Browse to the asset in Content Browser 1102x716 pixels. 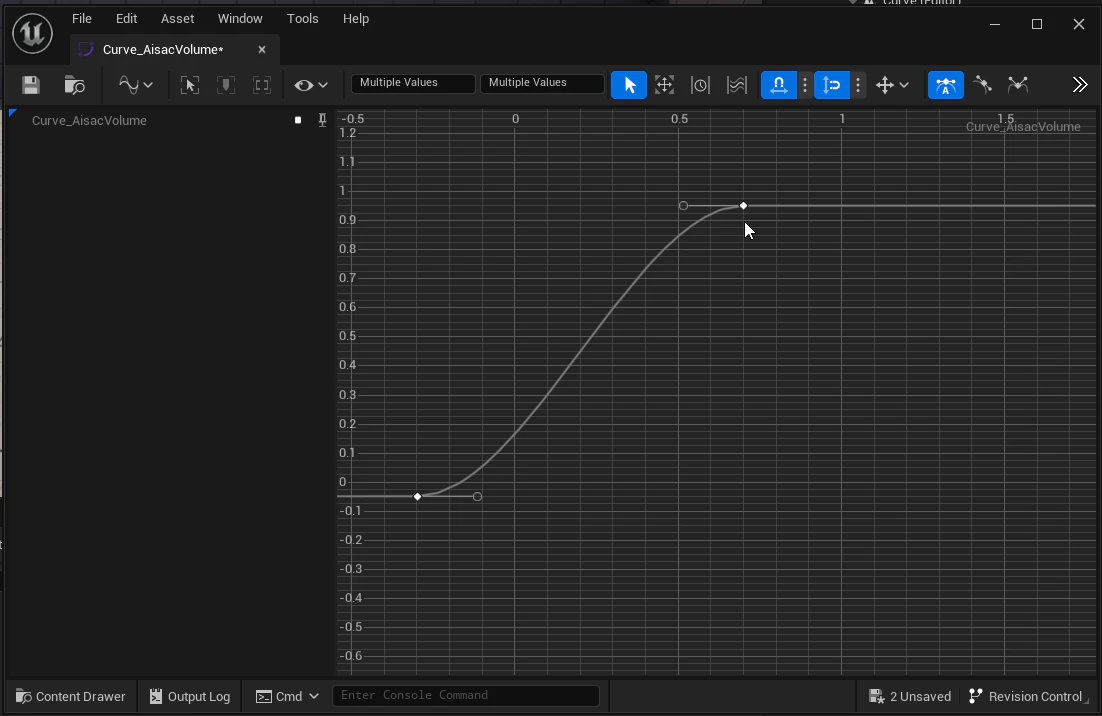[x=74, y=85]
